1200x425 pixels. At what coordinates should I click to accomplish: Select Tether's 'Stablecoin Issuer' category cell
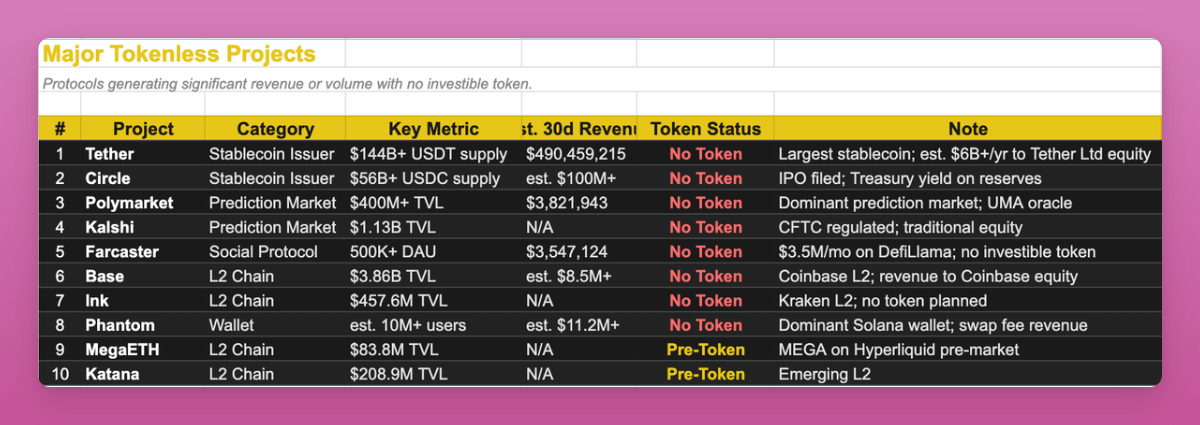(x=275, y=154)
